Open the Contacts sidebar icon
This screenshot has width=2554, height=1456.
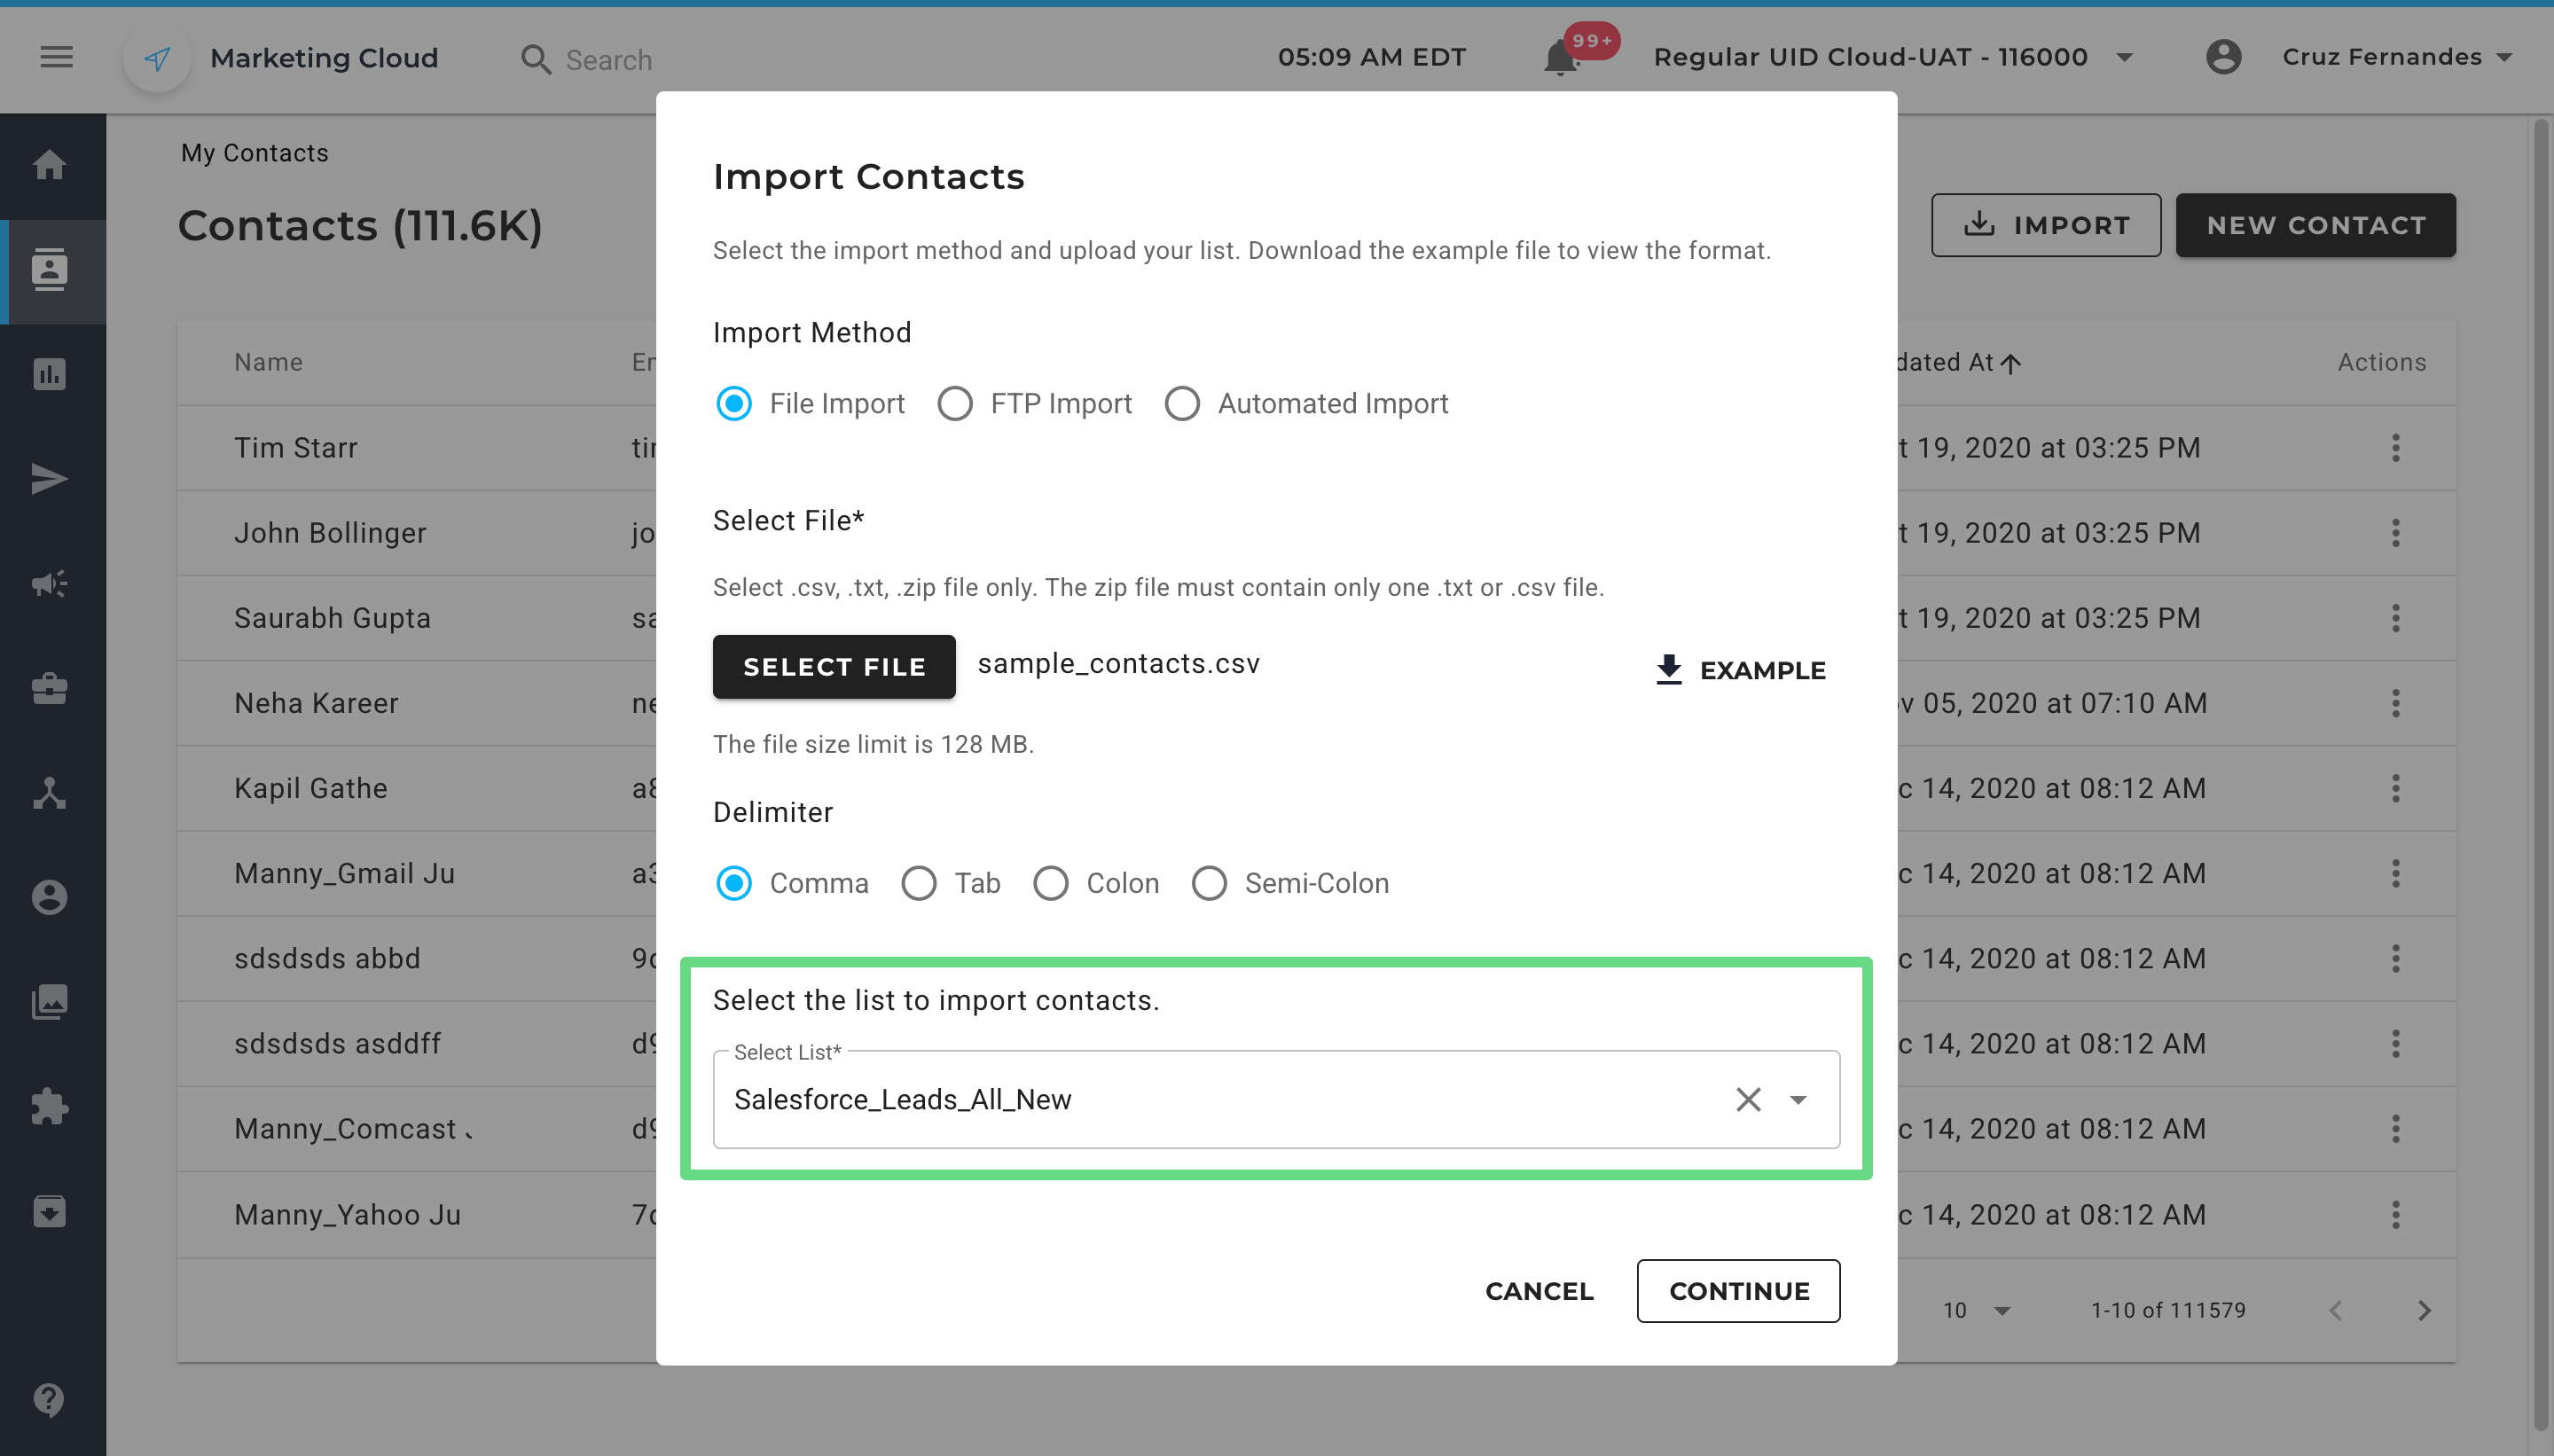[50, 270]
